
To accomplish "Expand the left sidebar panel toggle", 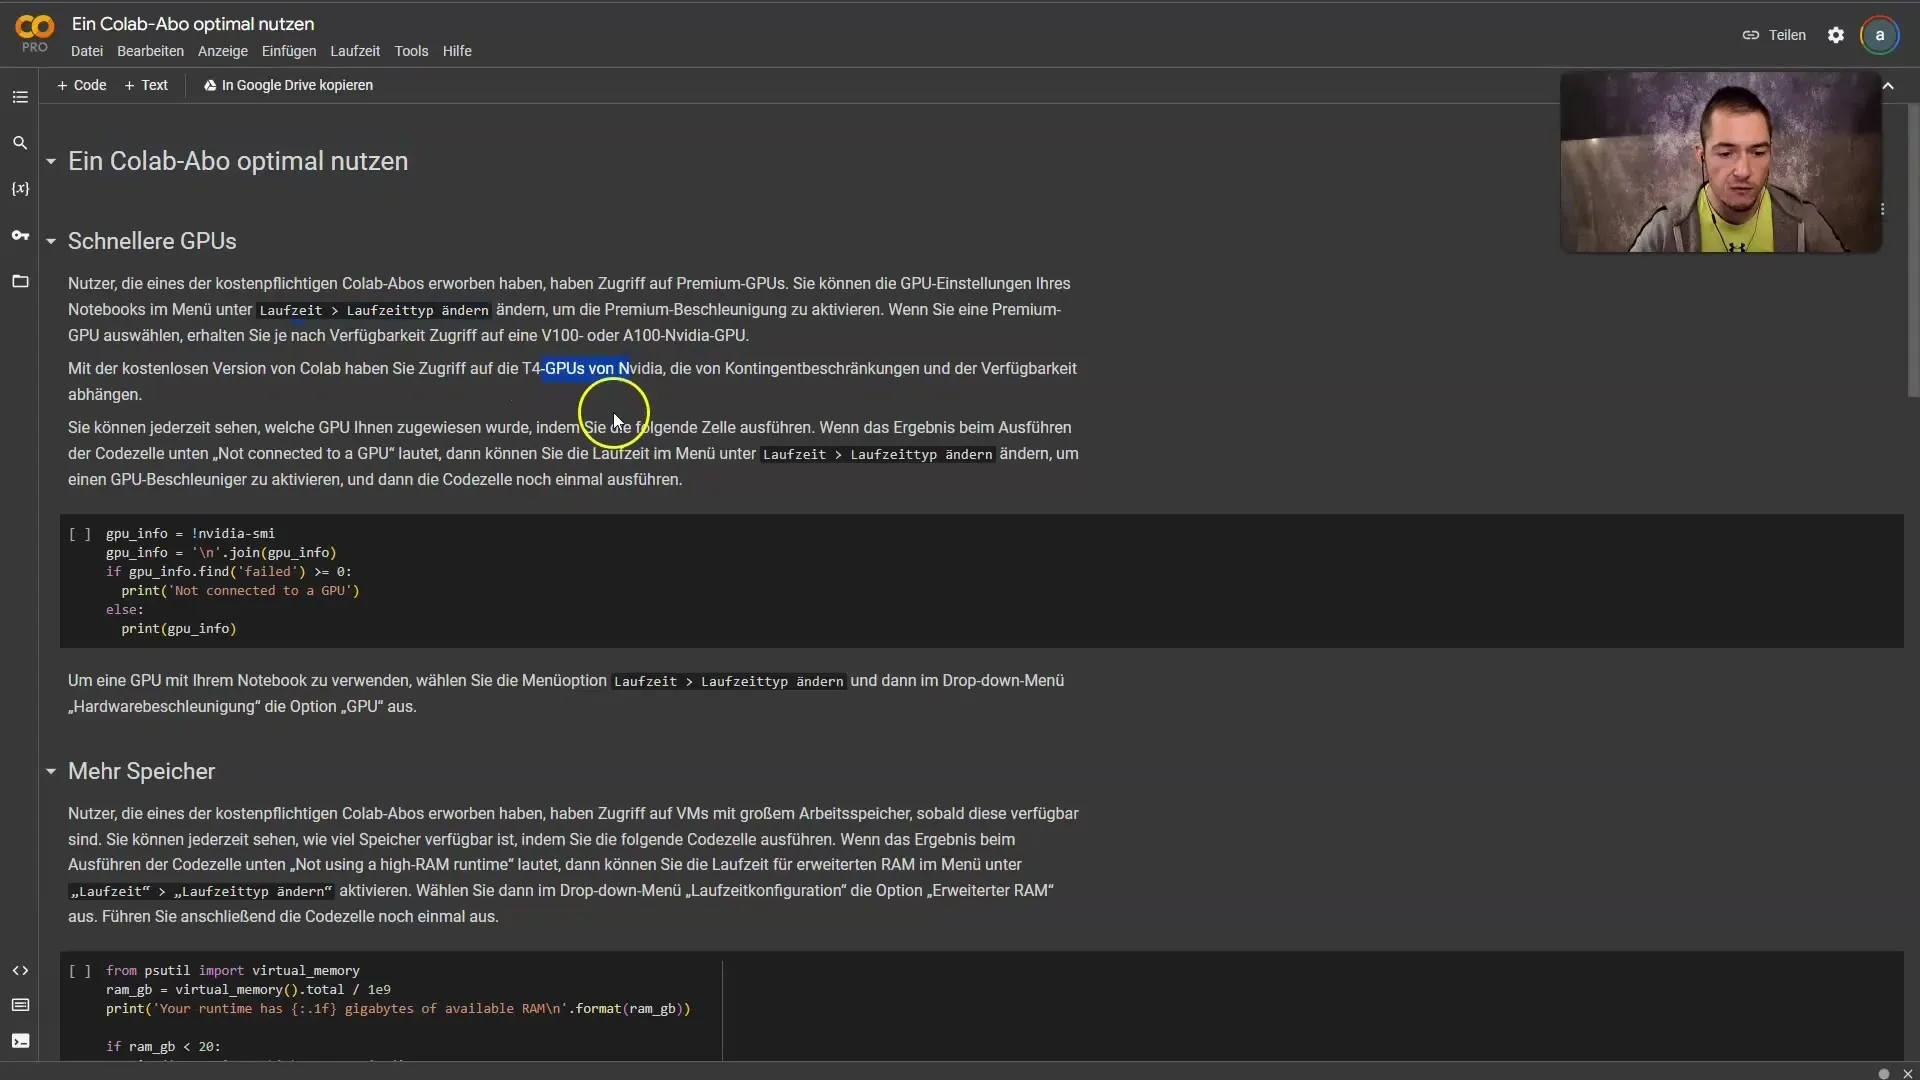I will coord(20,98).
